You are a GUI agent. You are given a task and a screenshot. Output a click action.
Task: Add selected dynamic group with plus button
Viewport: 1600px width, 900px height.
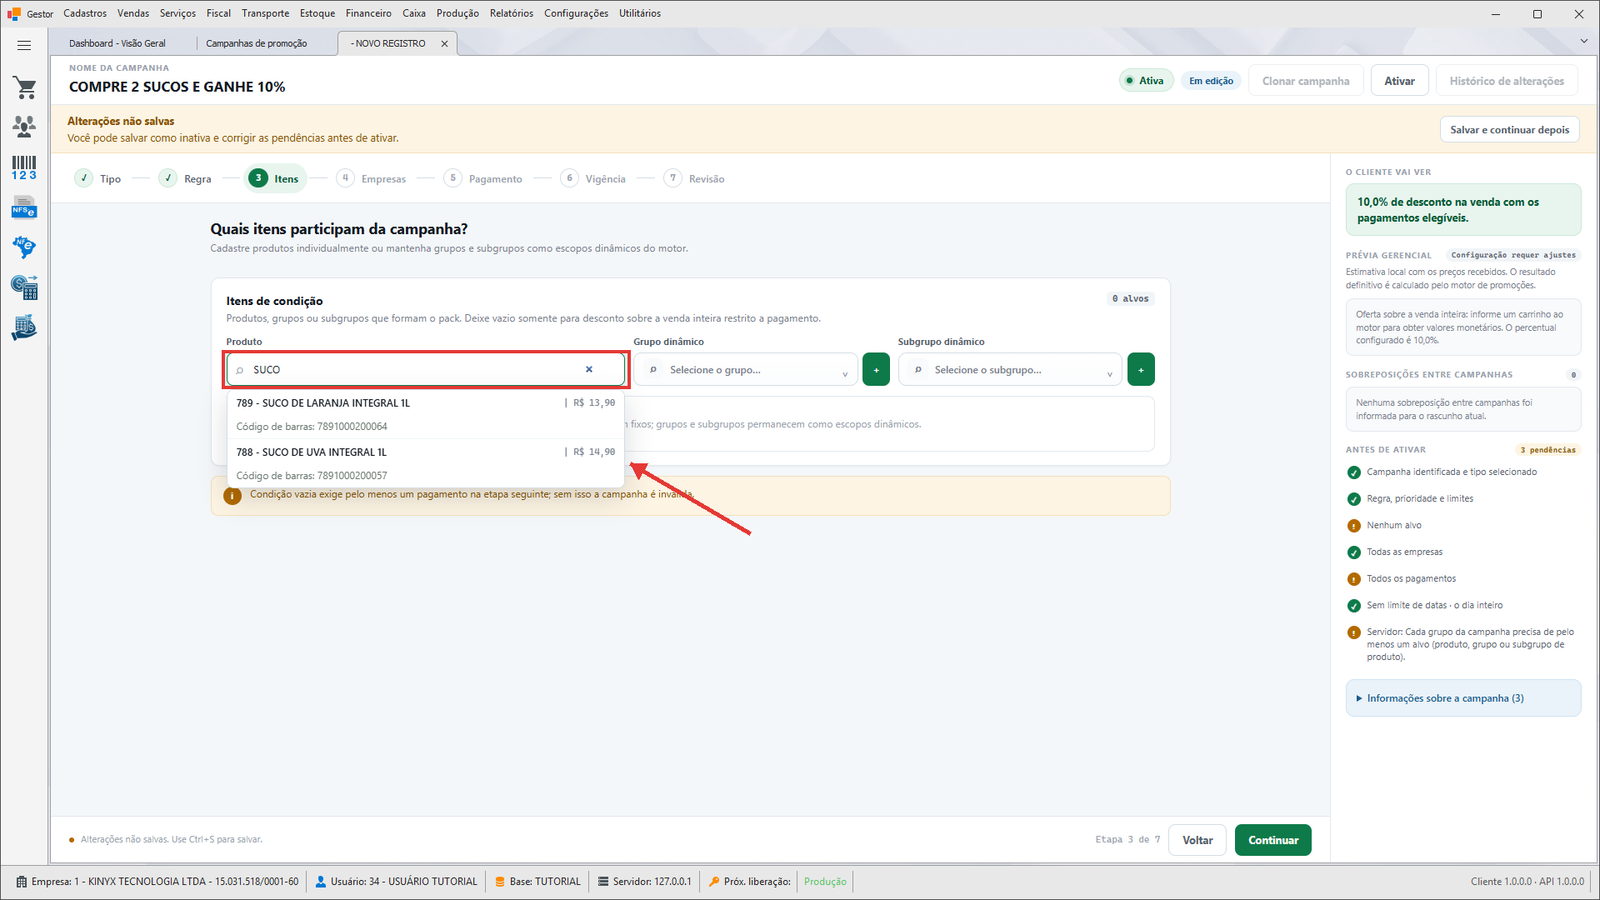(876, 370)
